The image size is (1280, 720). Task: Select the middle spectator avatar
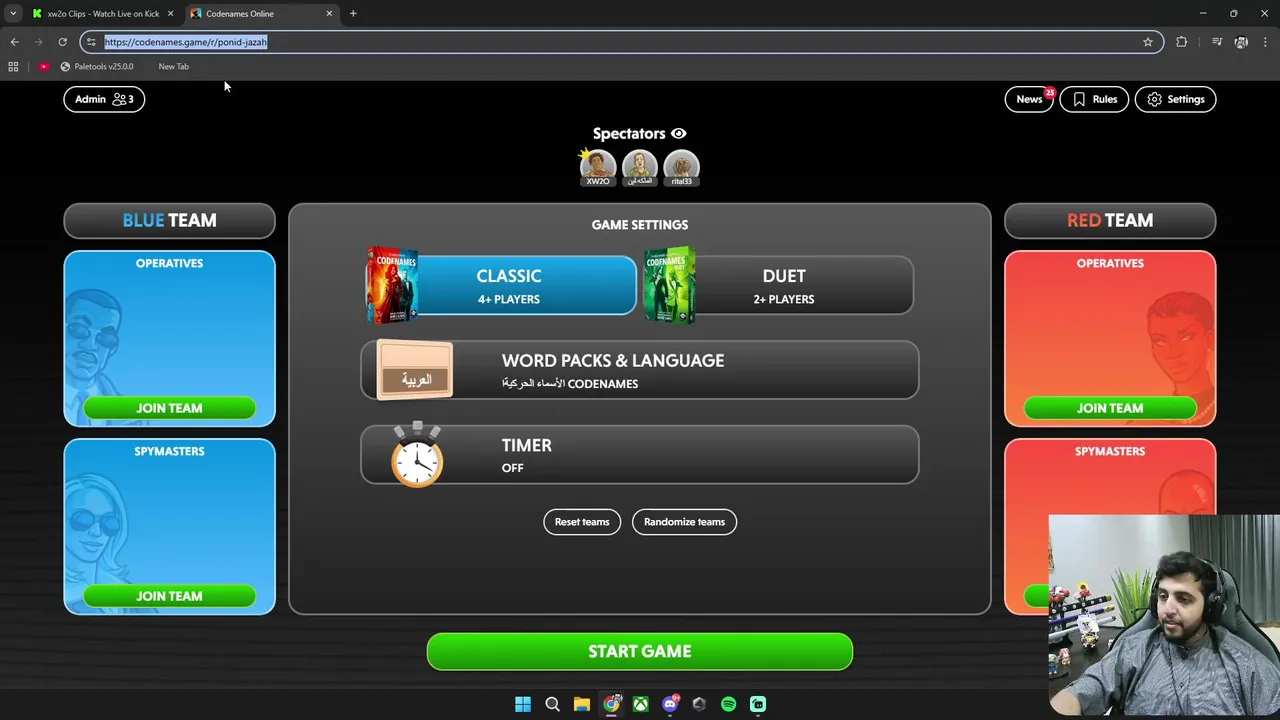pyautogui.click(x=640, y=167)
